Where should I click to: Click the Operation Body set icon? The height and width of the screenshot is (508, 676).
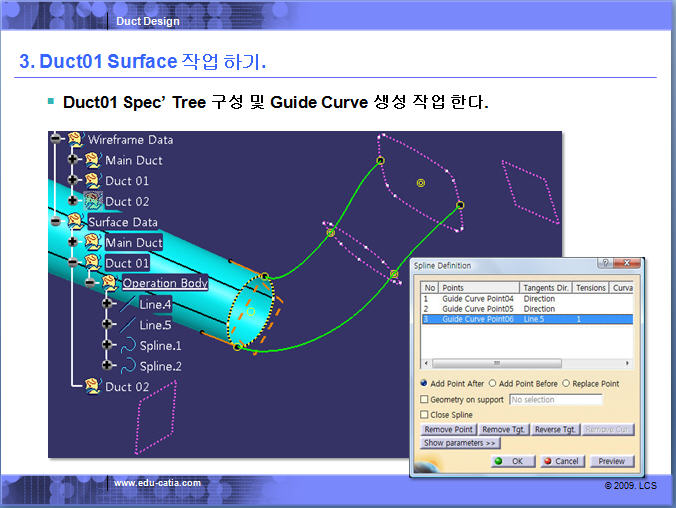click(109, 283)
